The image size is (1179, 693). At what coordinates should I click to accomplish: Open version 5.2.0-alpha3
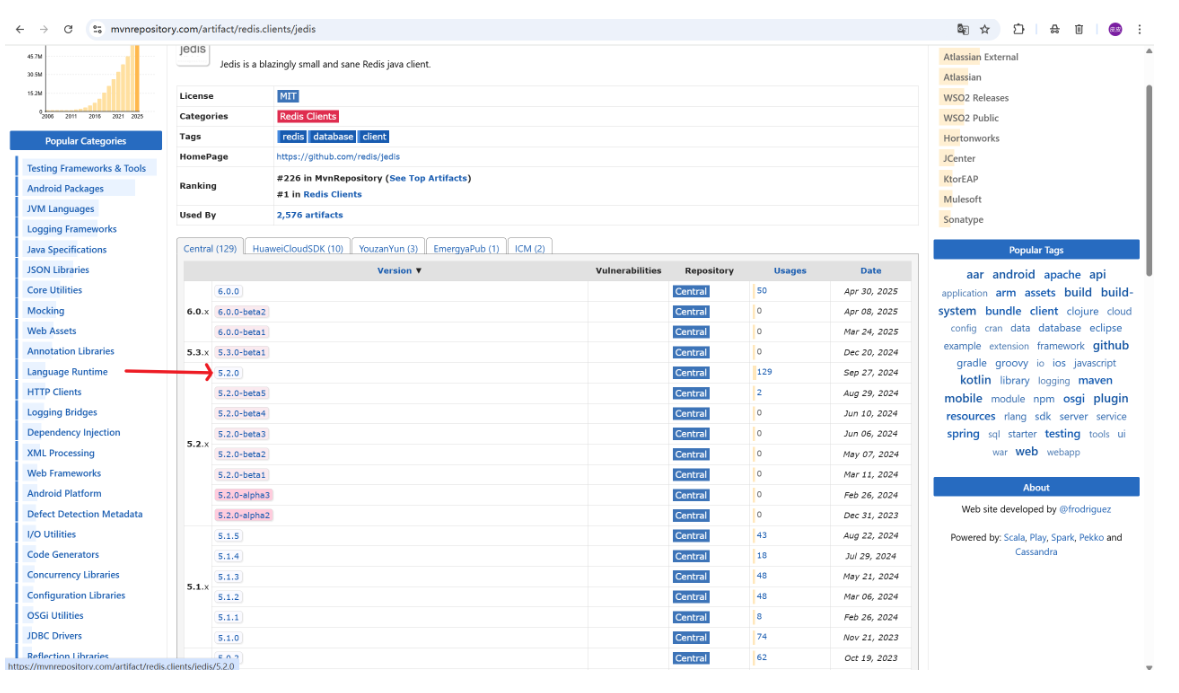(x=244, y=495)
